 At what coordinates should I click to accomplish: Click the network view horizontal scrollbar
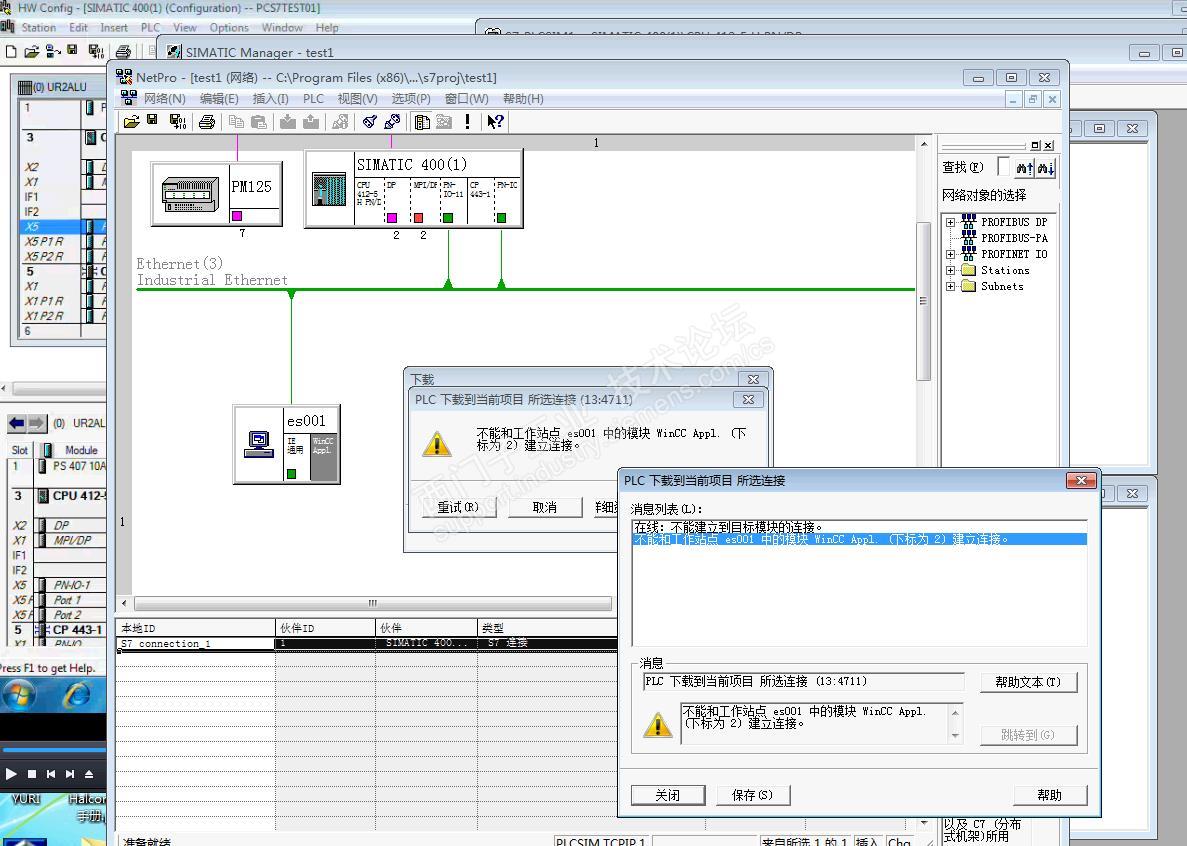pos(372,603)
